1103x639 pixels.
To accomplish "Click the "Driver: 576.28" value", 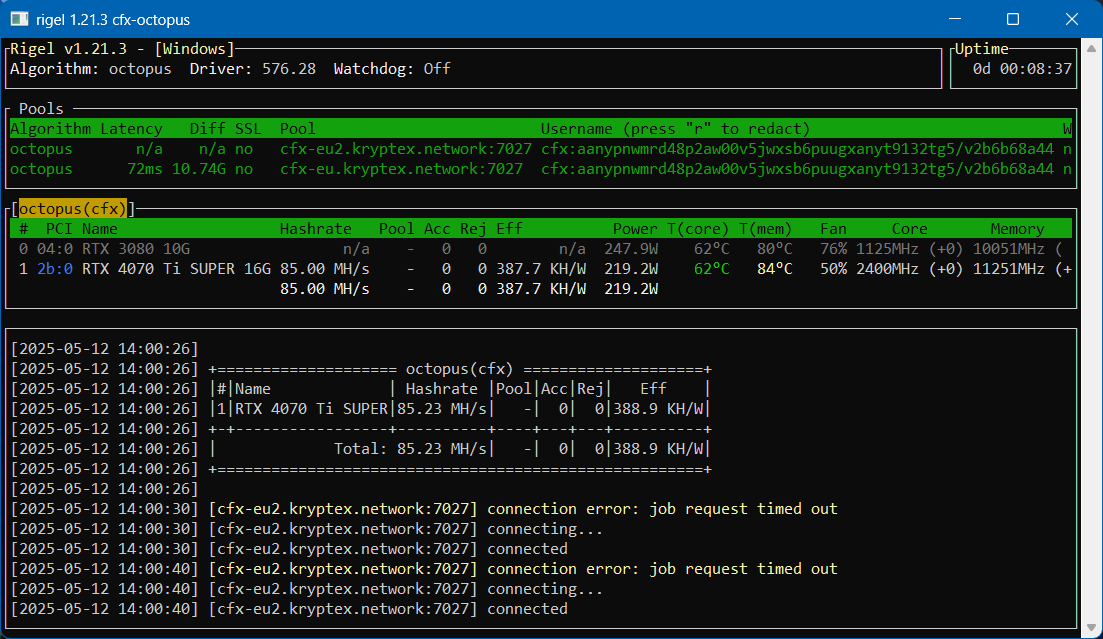I will pyautogui.click(x=253, y=69).
